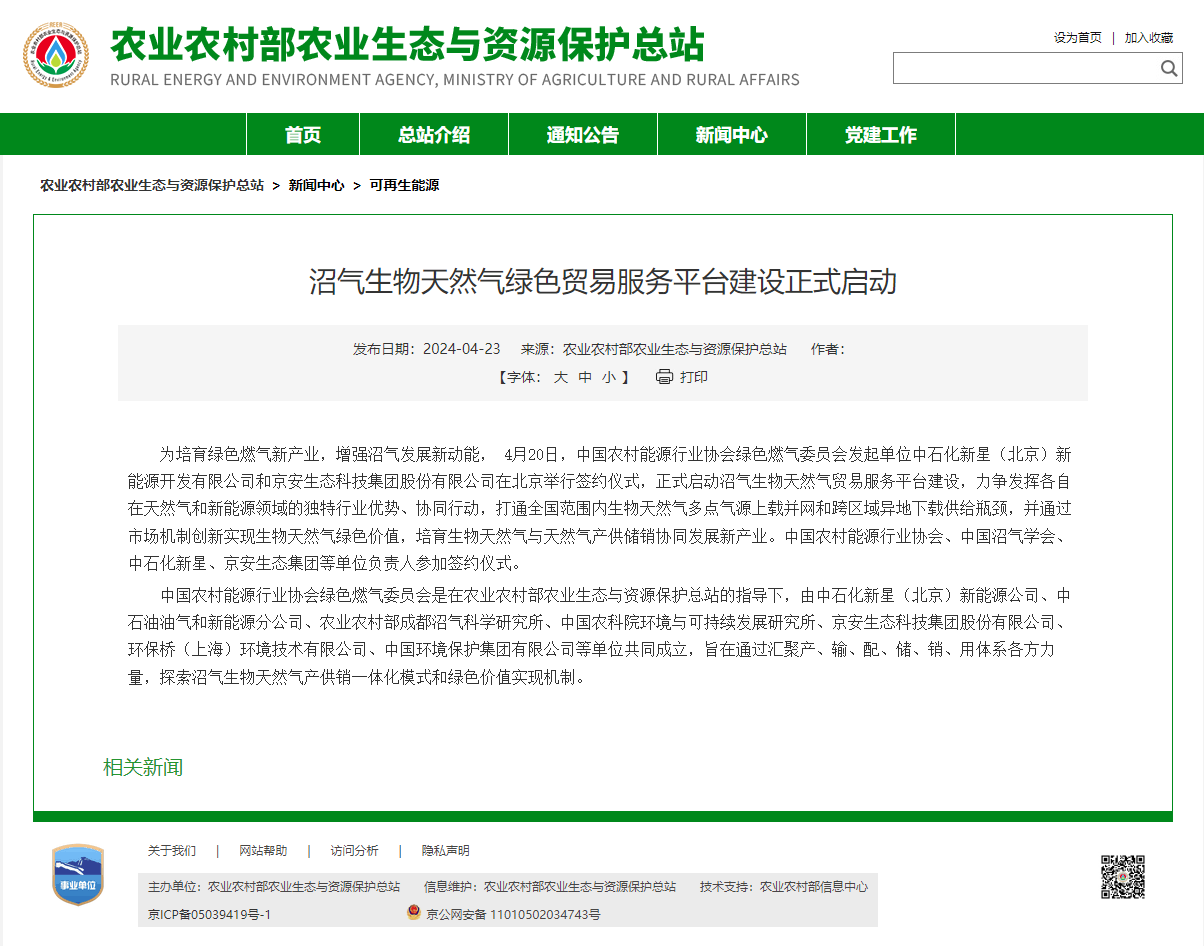Open the 总站介绍 menu item
1204x946 pixels.
pos(434,135)
